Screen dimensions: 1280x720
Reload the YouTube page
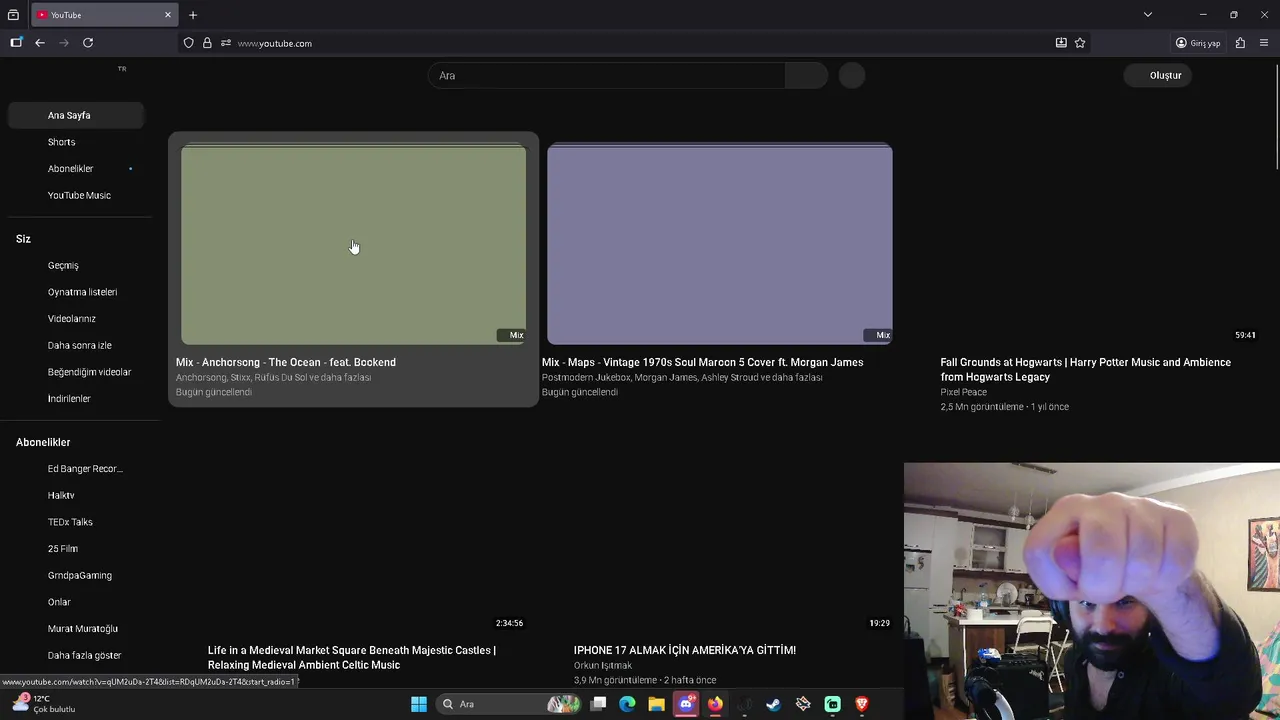88,43
